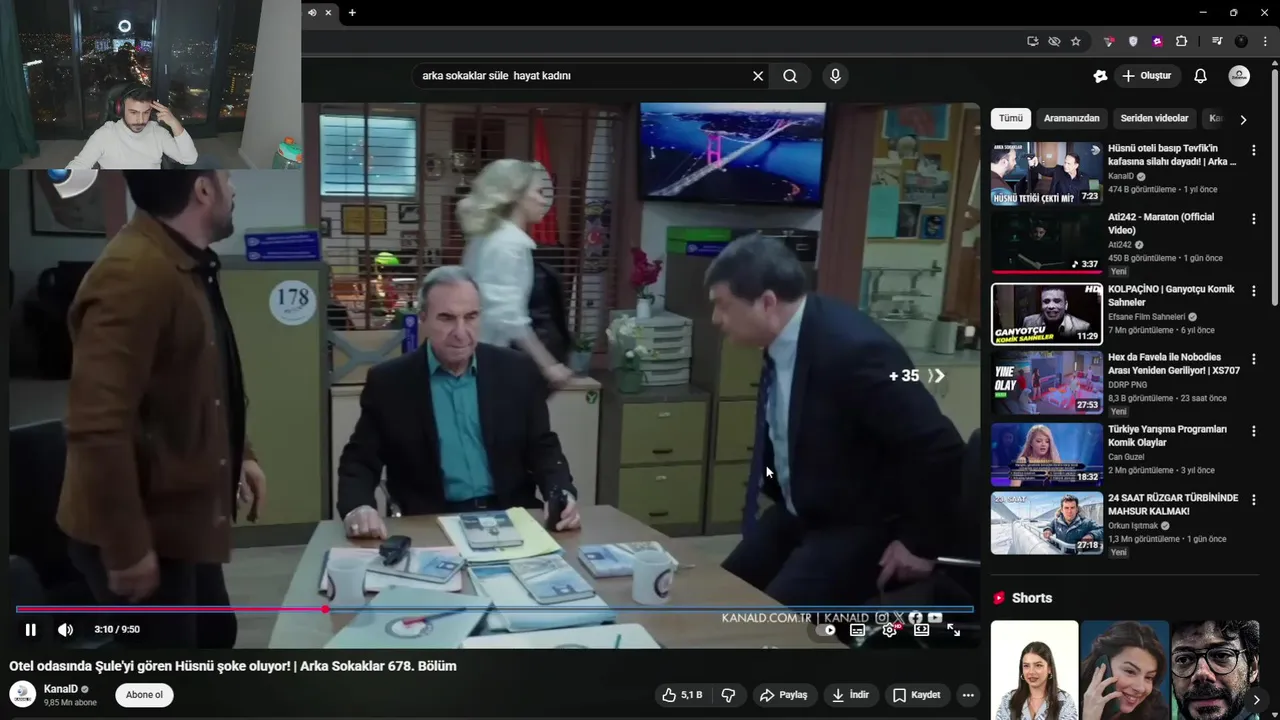Viewport: 1280px width, 720px height.
Task: Skip ahead using +35 seek overlay
Action: pyautogui.click(x=916, y=376)
